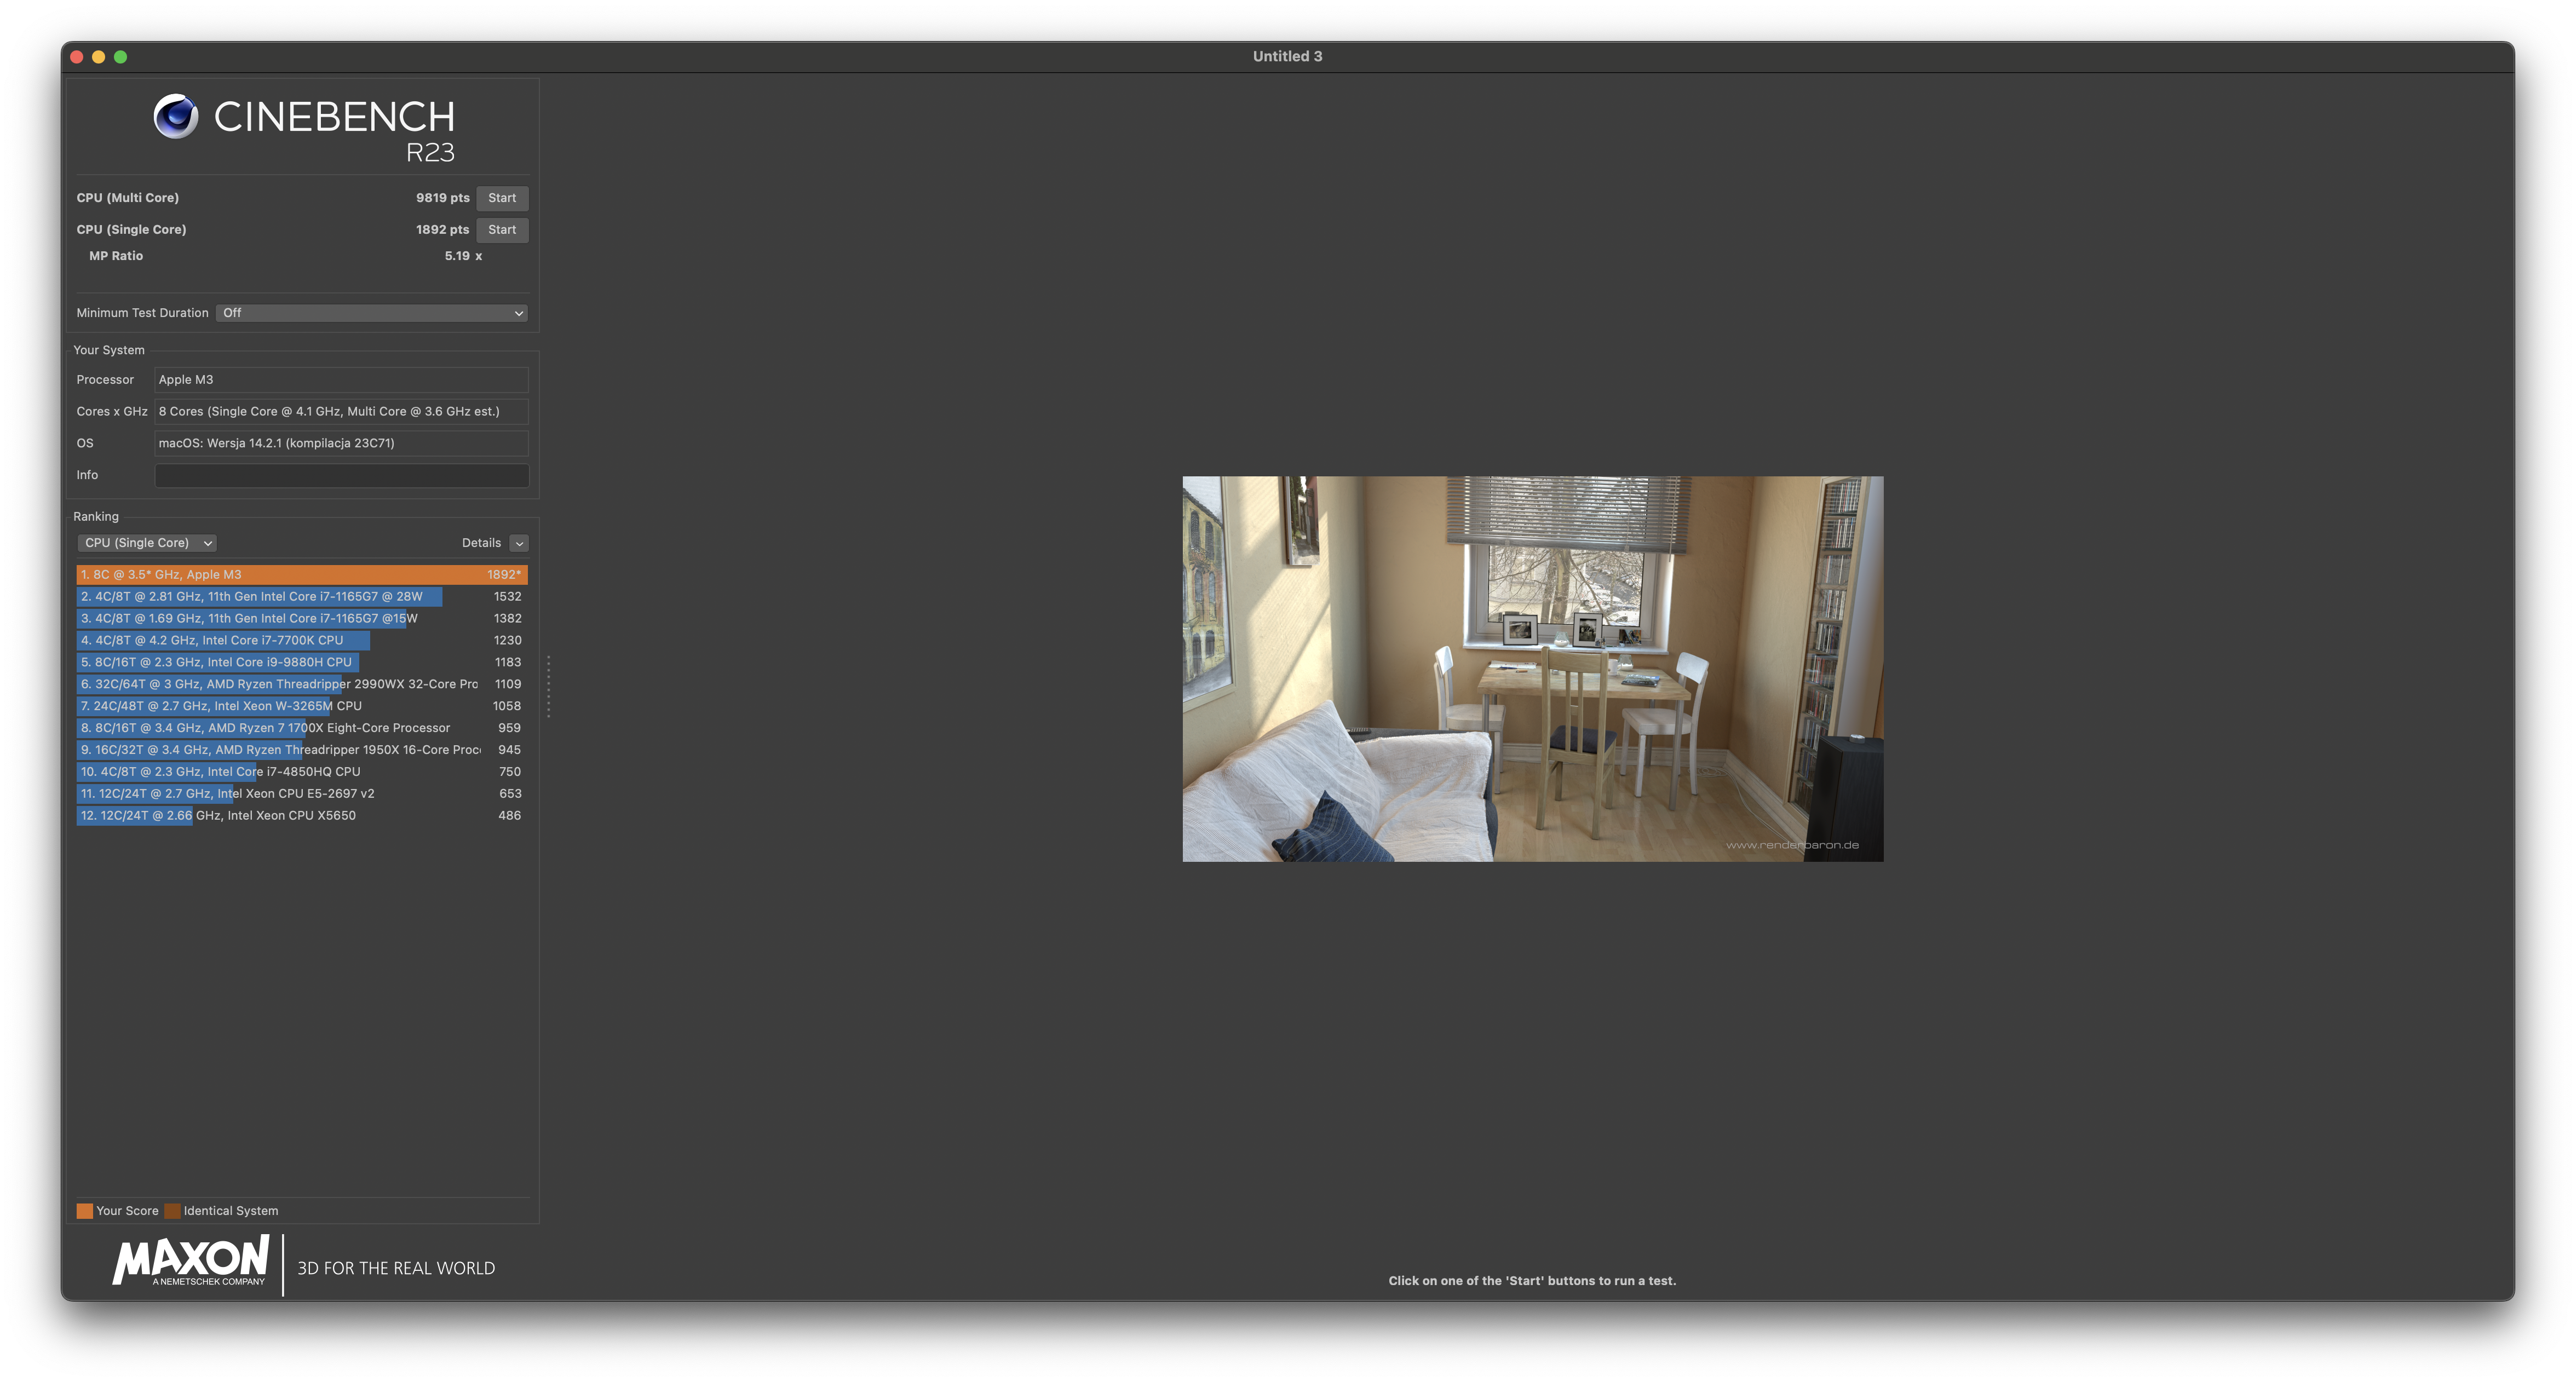Click the brown Identical System legend swatch
This screenshot has height=1382, width=2576.
tap(172, 1211)
